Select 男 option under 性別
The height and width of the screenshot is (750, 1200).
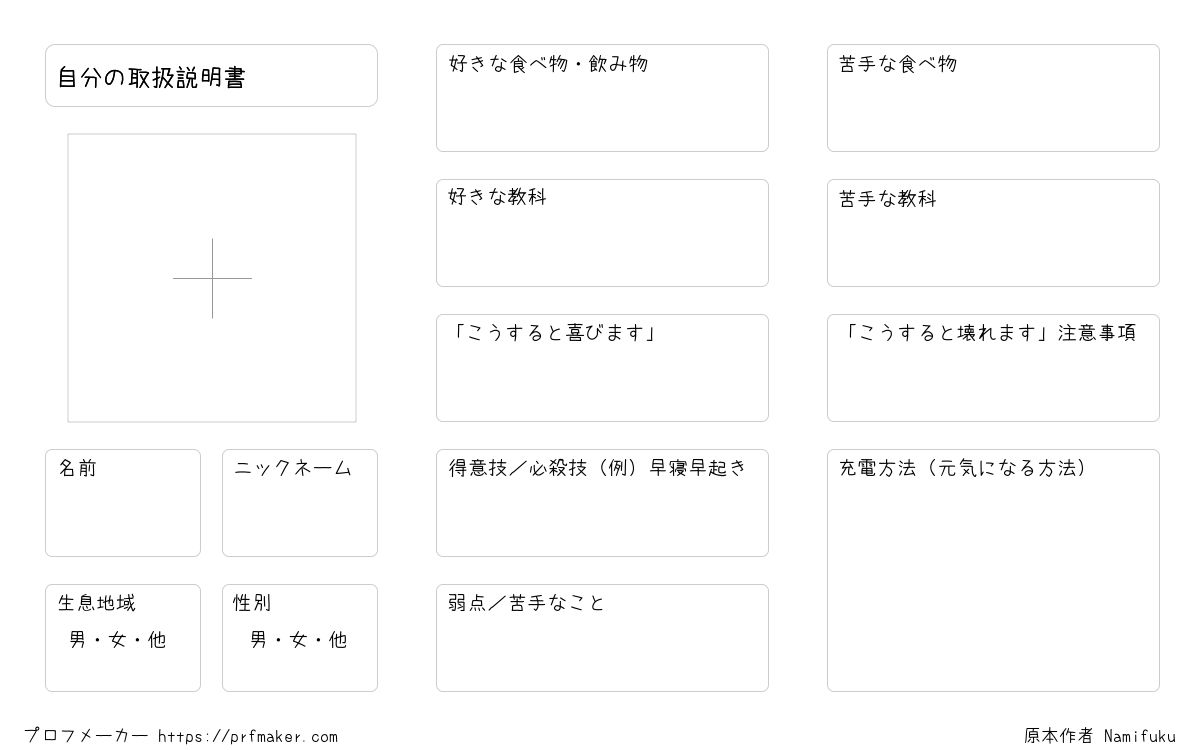259,640
